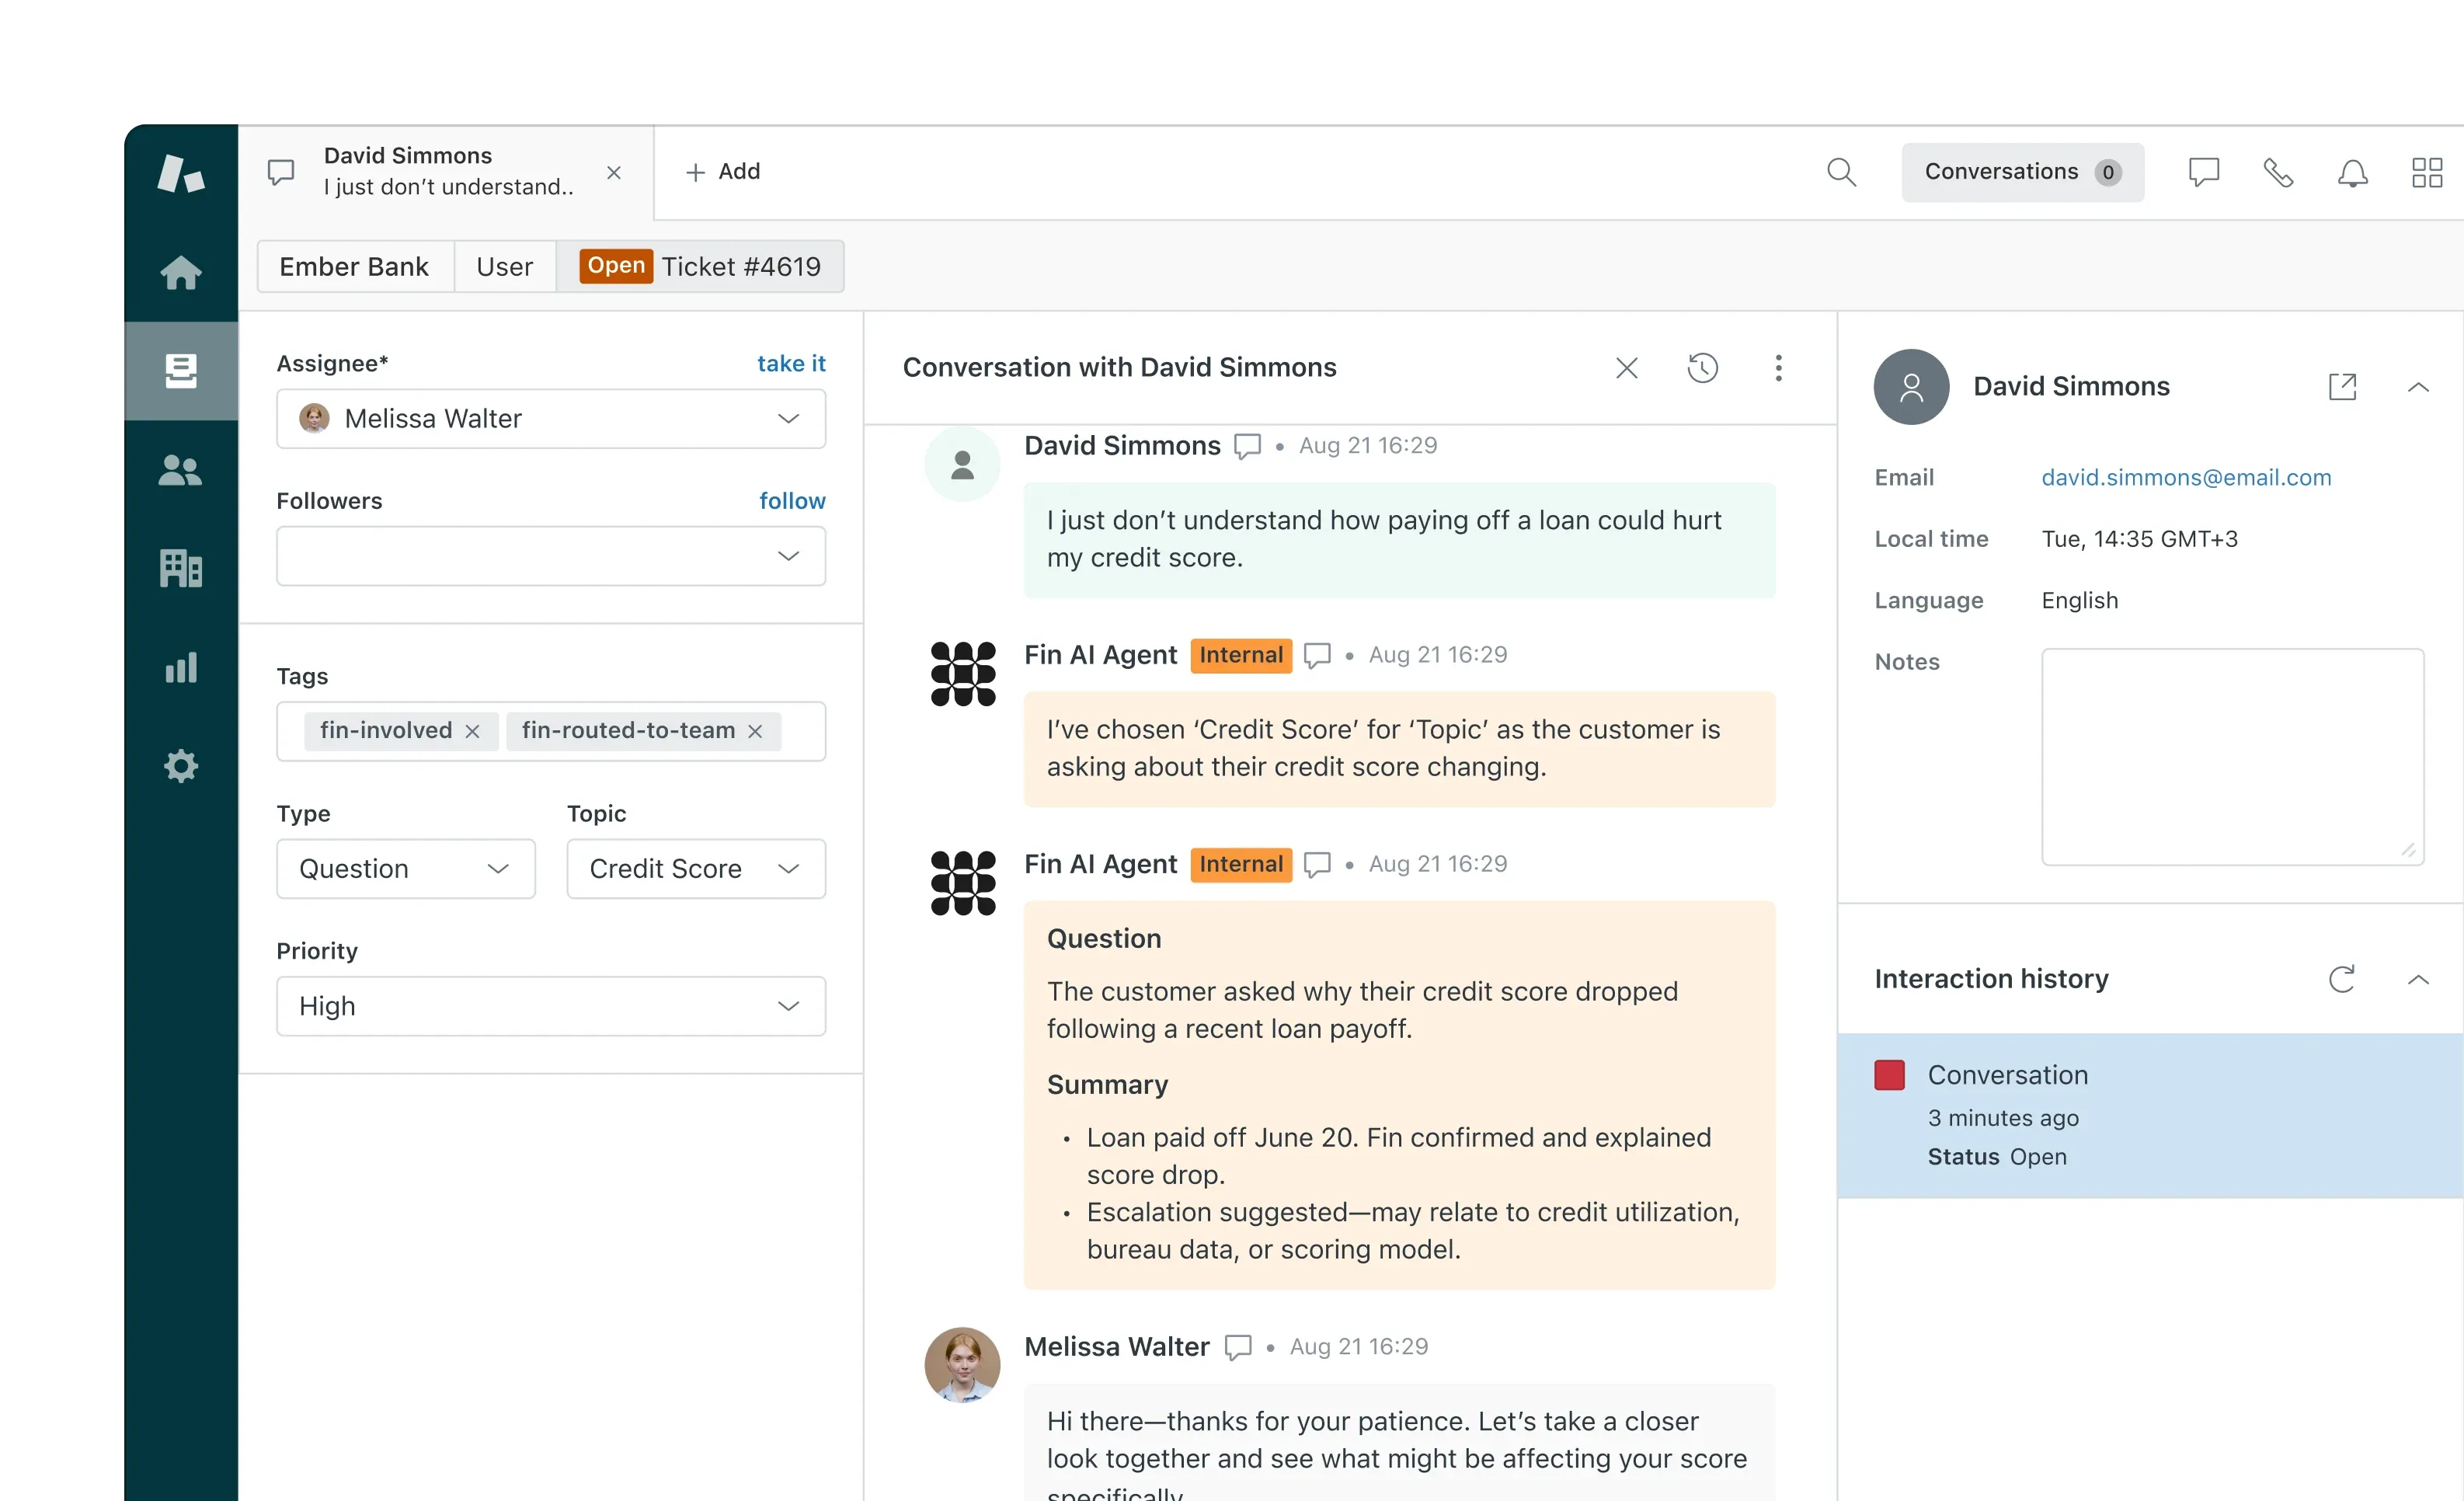Open the Priority dropdown showing High
Screen dimensions: 2464x1501
(551, 1006)
